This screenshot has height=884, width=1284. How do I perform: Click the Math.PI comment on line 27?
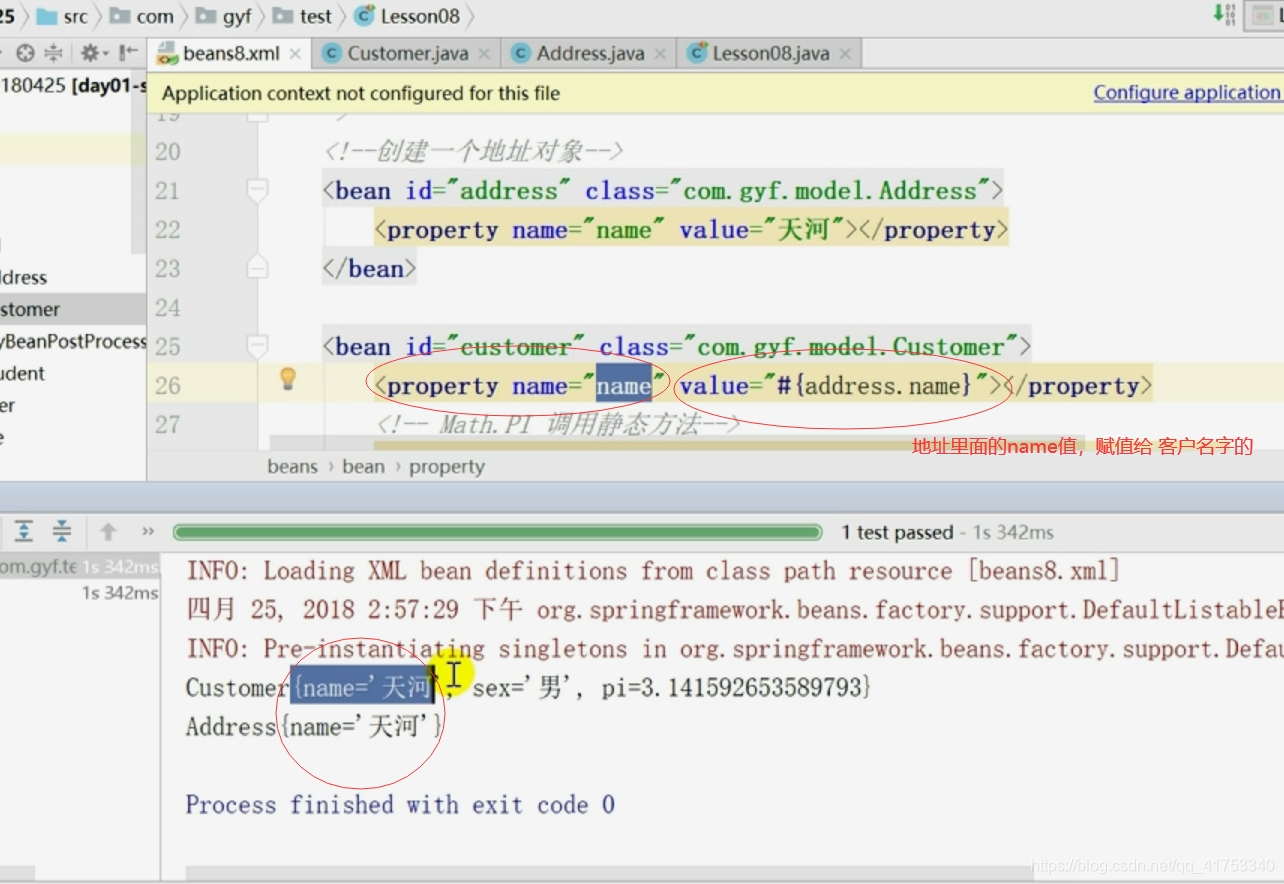pos(558,425)
